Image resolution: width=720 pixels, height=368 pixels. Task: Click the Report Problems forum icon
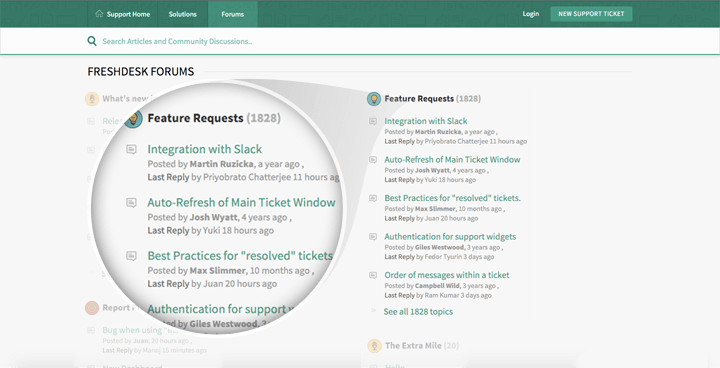[92, 308]
